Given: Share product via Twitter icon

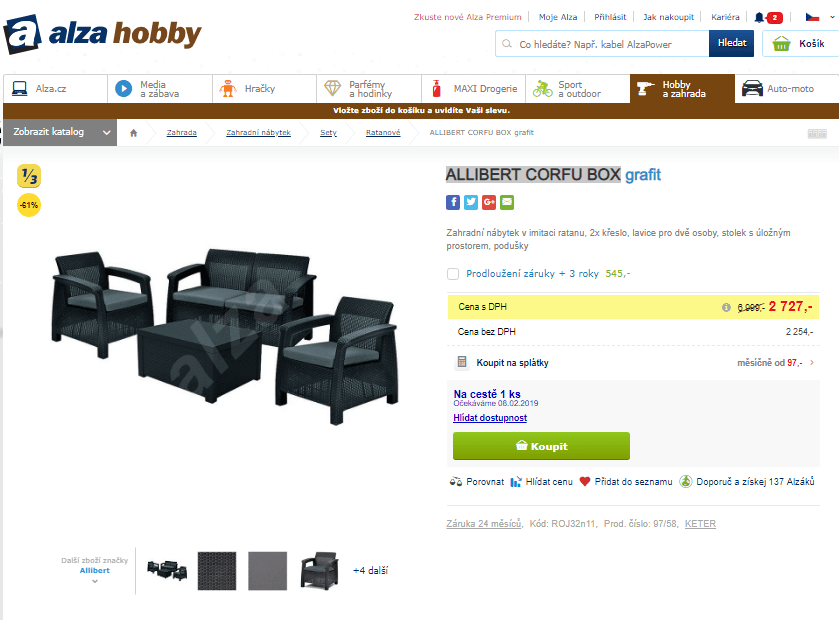Looking at the screenshot, I should (x=471, y=202).
